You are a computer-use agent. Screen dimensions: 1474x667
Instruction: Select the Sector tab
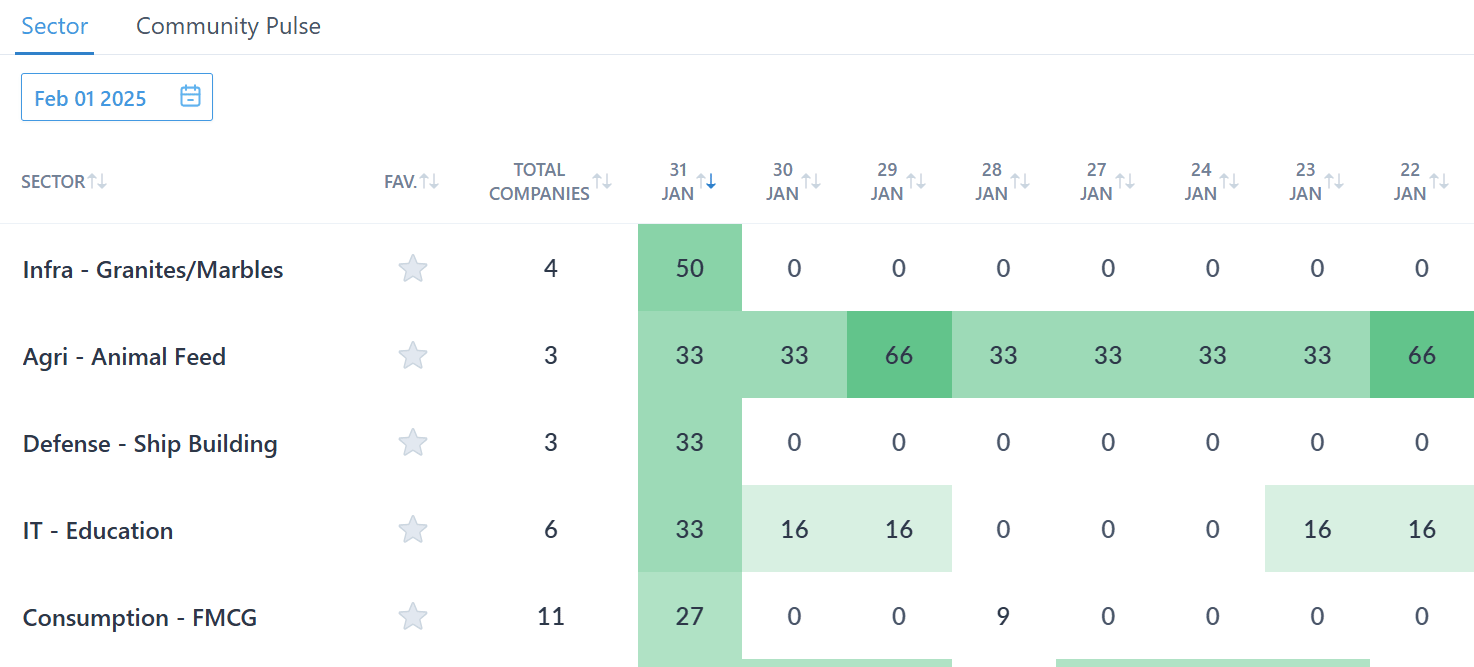55,26
